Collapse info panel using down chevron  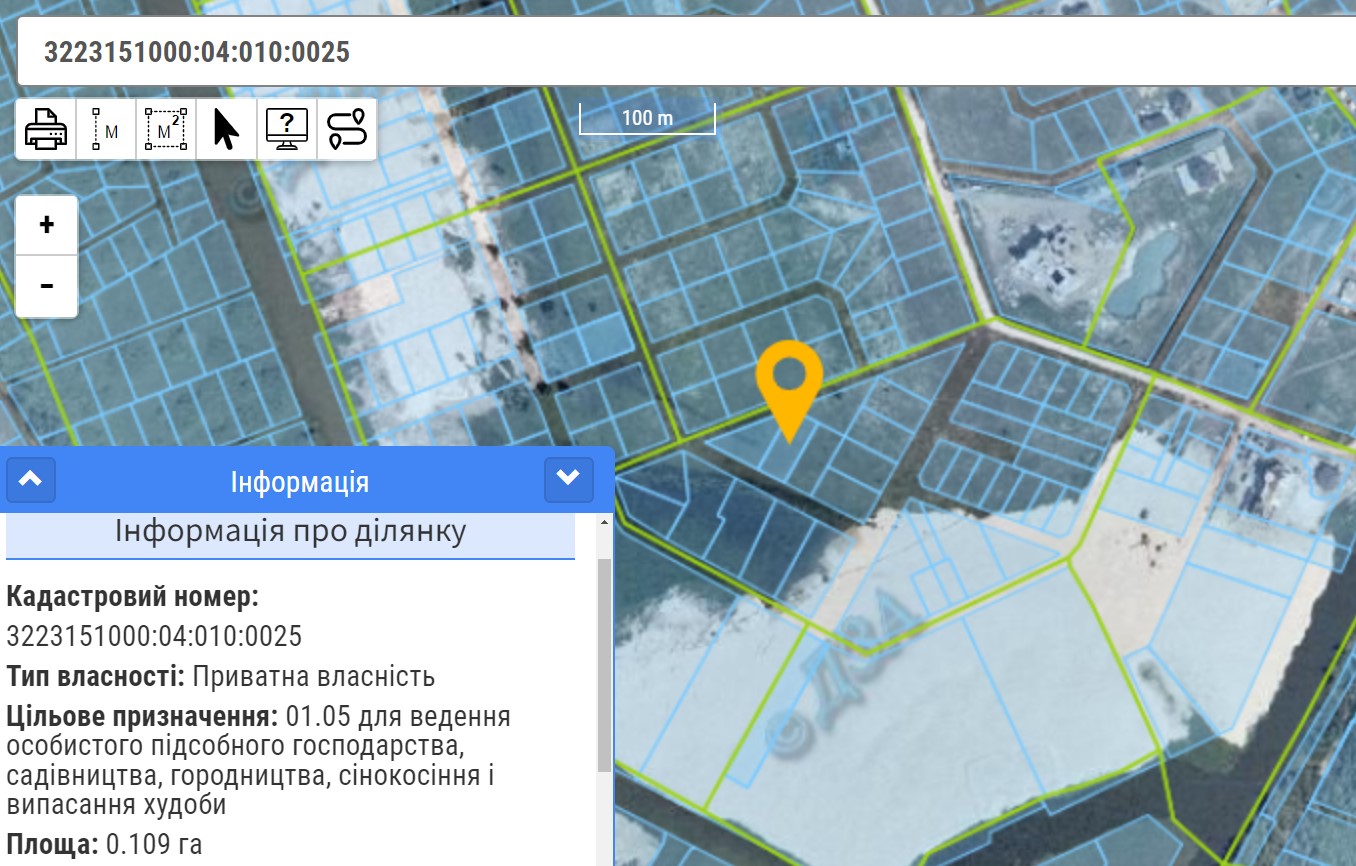point(568,480)
